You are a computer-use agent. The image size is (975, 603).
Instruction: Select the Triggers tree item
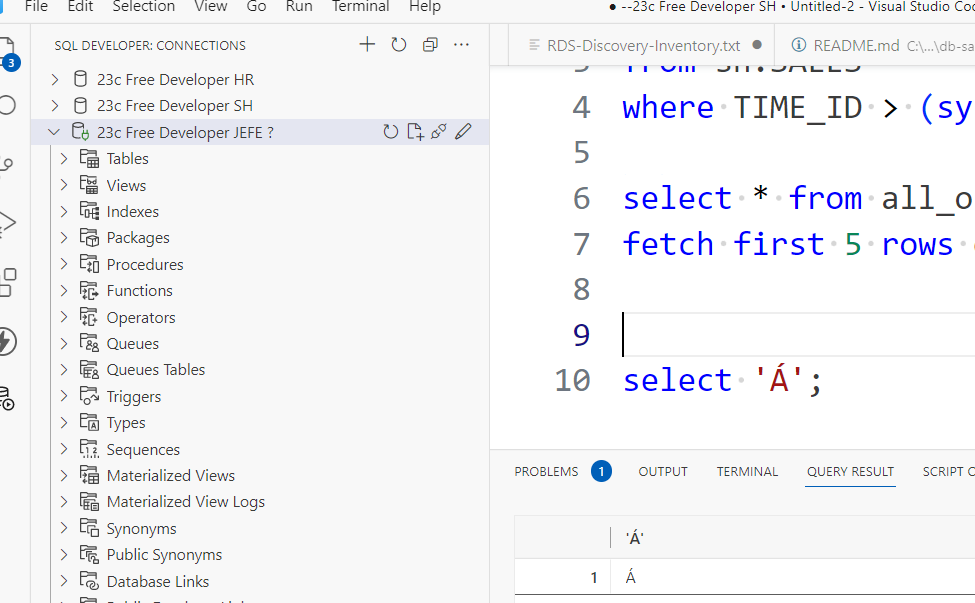(133, 396)
